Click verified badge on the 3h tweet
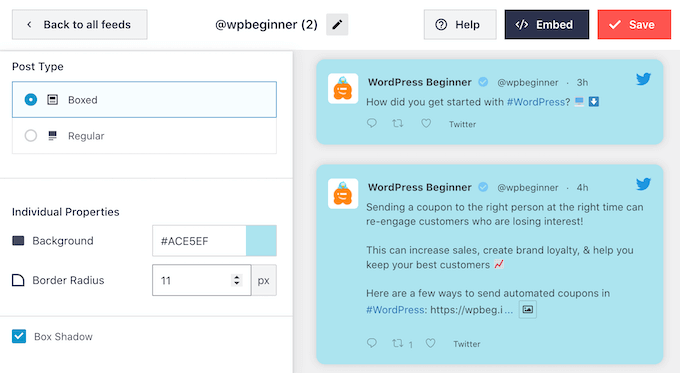The image size is (680, 373). pyautogui.click(x=483, y=82)
